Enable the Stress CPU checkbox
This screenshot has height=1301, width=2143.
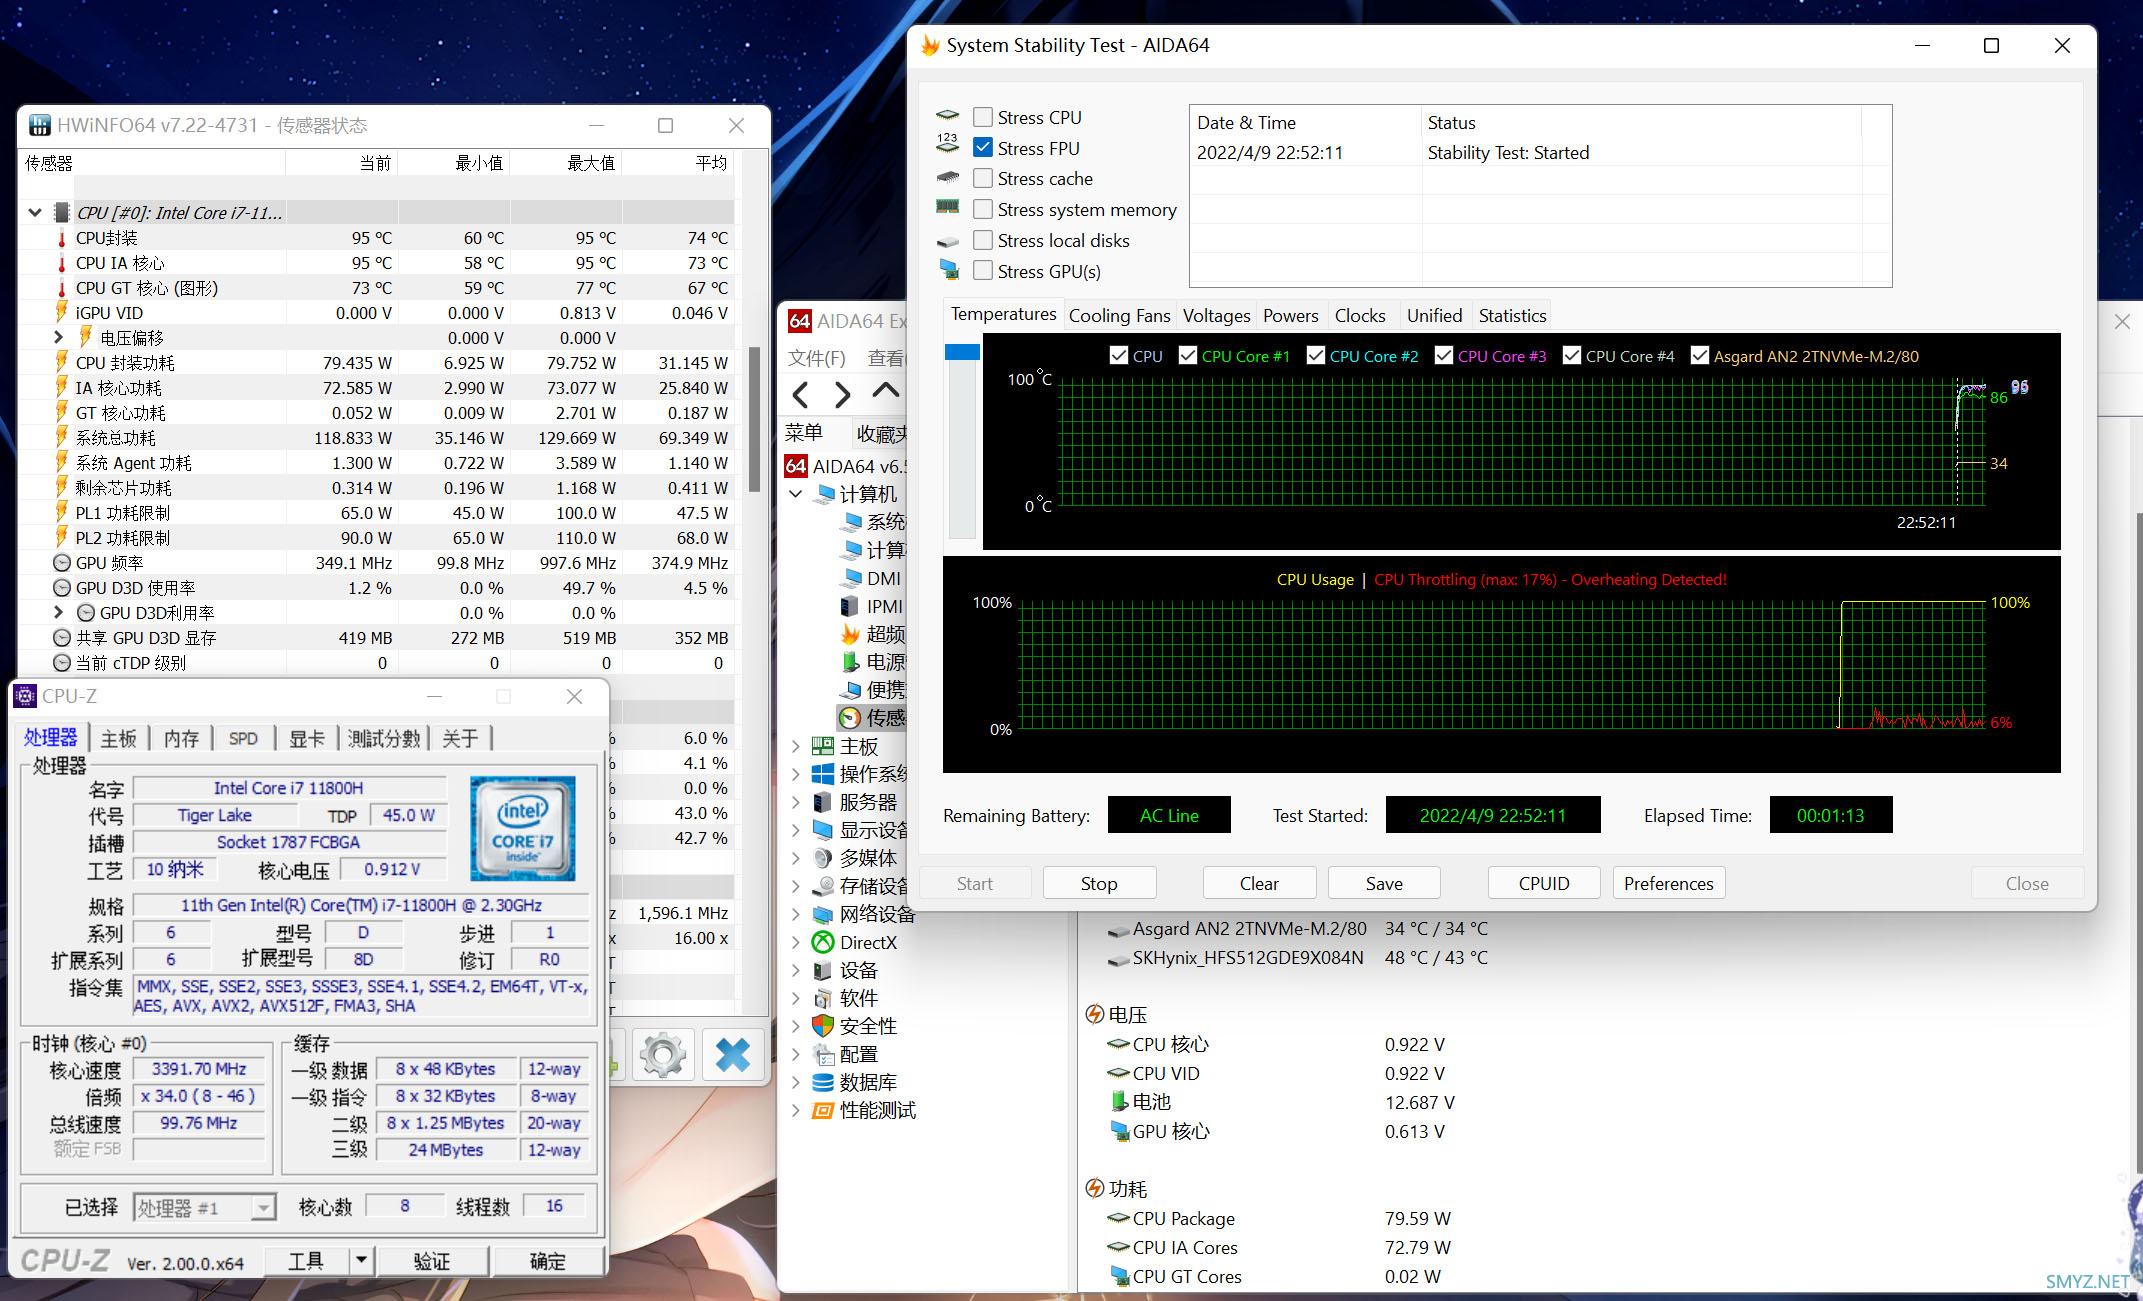983,117
